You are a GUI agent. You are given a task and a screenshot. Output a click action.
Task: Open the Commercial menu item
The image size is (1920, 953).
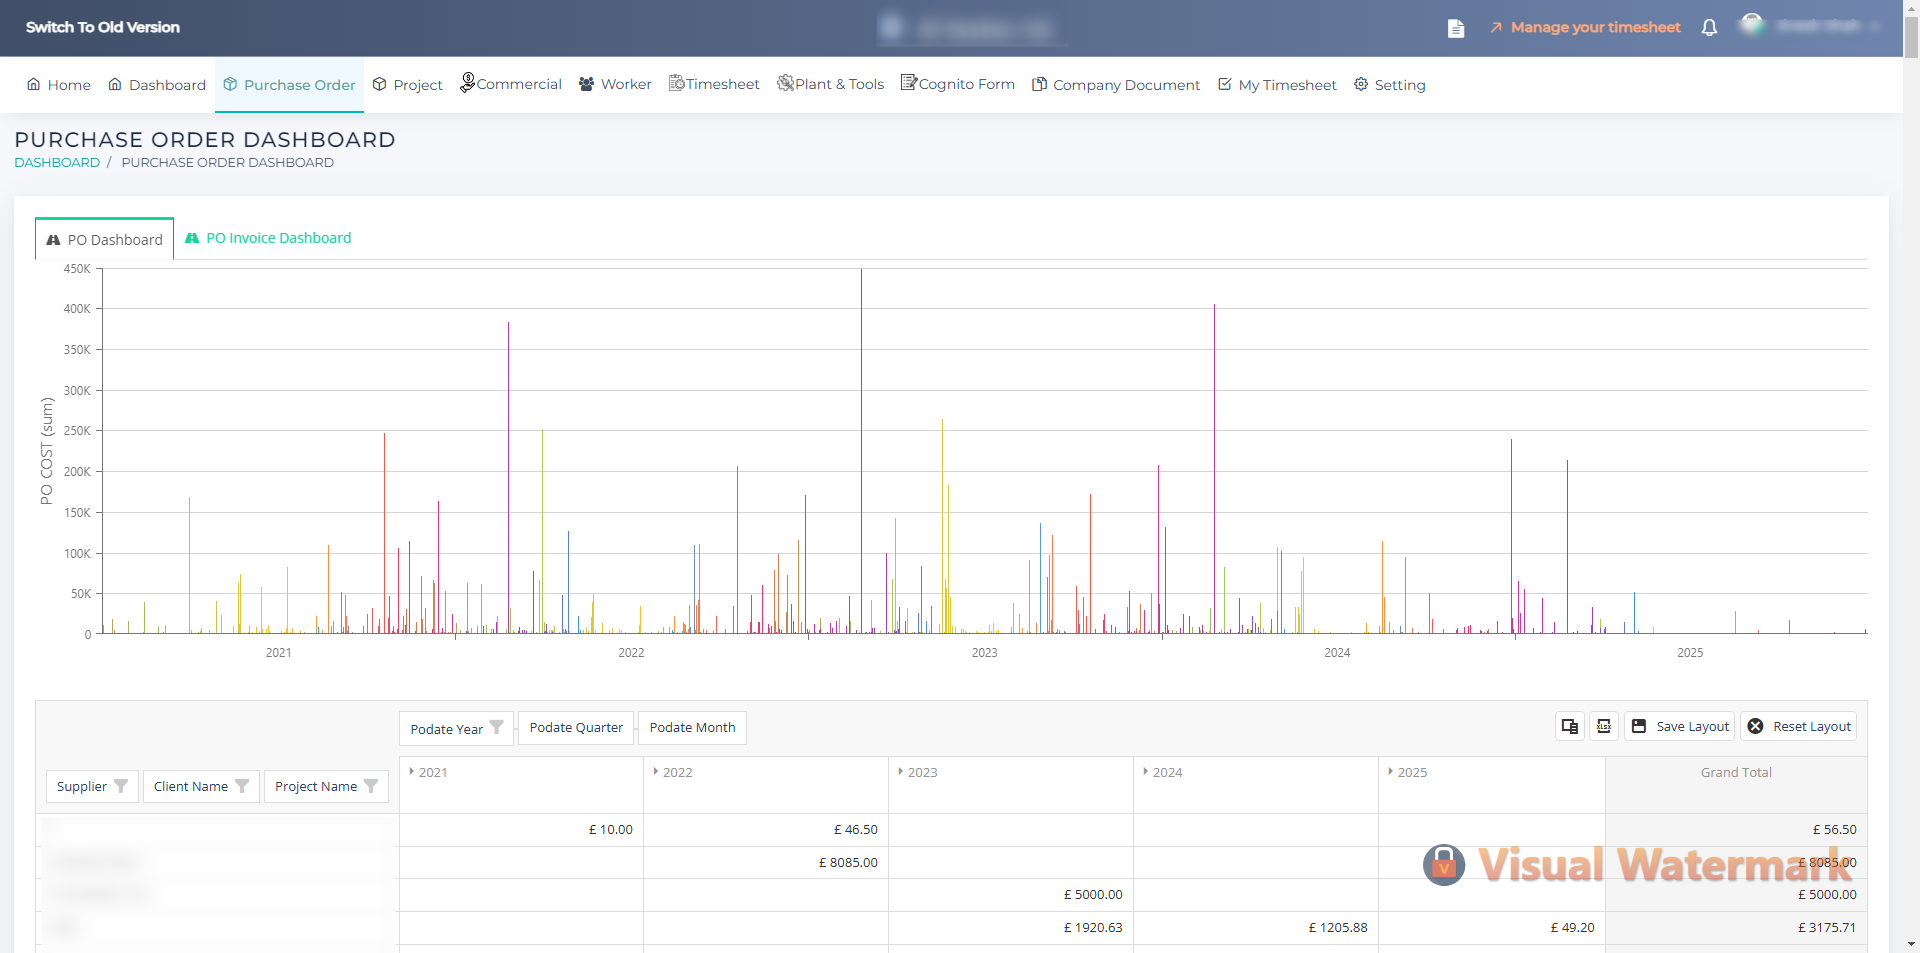pos(510,84)
